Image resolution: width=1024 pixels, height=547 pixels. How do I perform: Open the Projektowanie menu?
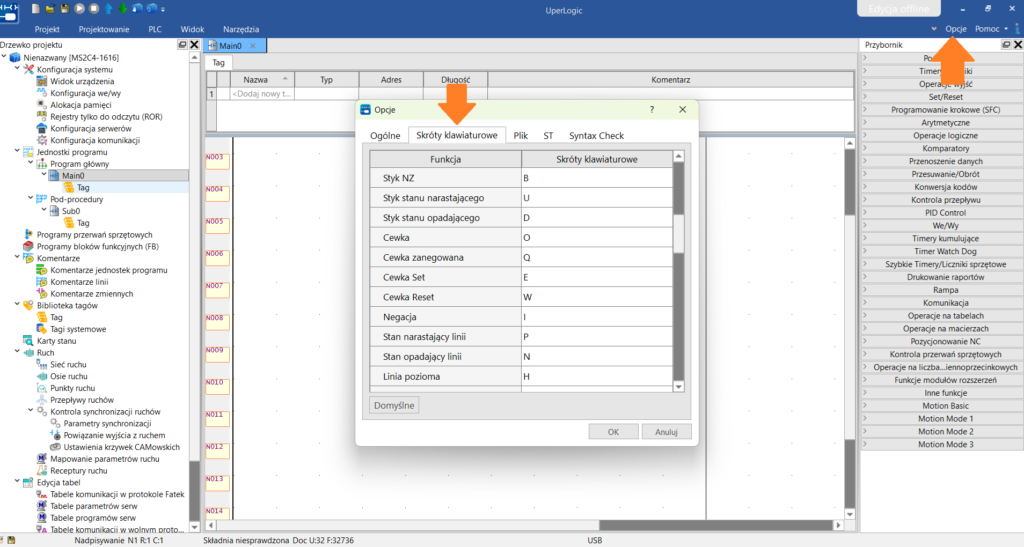pos(104,29)
